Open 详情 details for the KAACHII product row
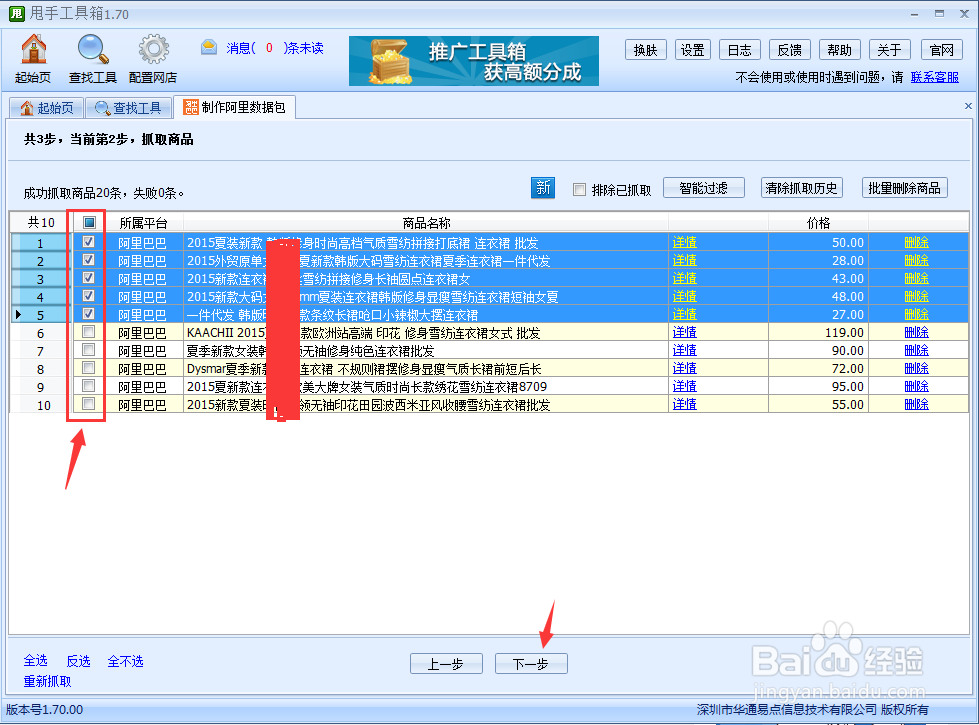Image resolution: width=979 pixels, height=725 pixels. pyautogui.click(x=684, y=332)
